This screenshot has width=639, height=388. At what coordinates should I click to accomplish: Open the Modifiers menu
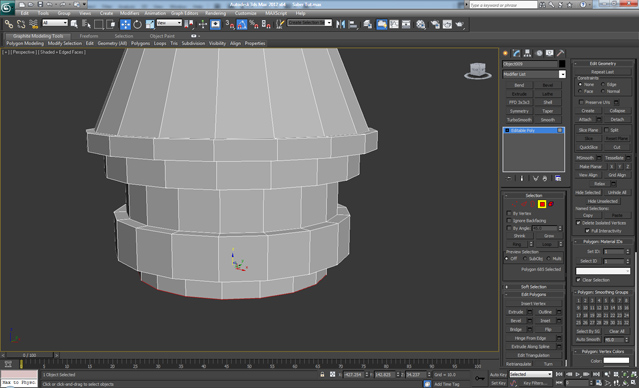click(130, 13)
